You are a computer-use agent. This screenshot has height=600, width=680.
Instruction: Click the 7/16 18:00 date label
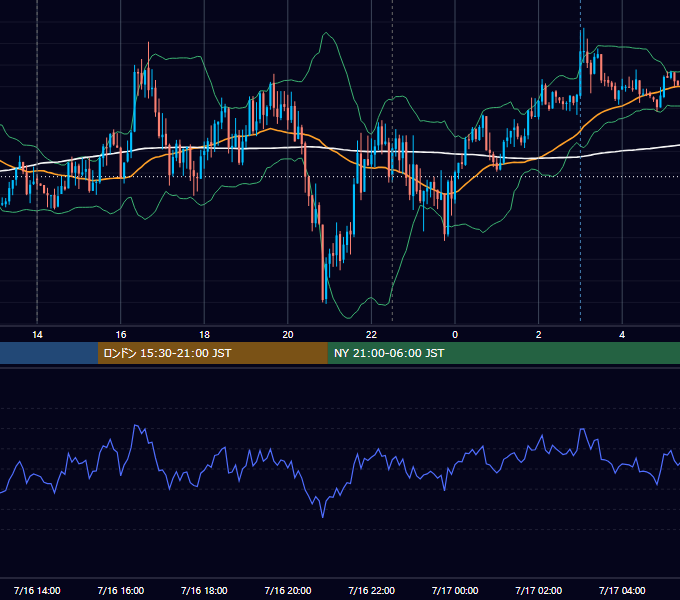(204, 590)
